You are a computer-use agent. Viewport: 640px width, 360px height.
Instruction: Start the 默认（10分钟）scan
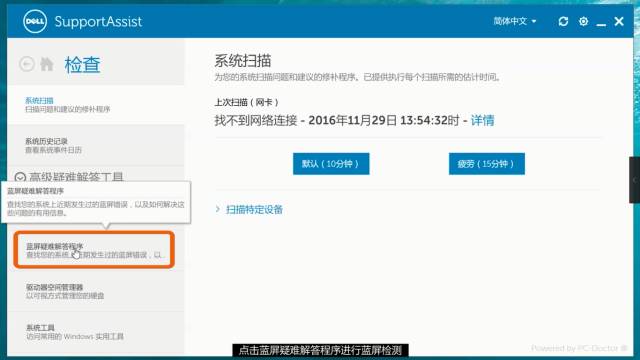coord(331,164)
